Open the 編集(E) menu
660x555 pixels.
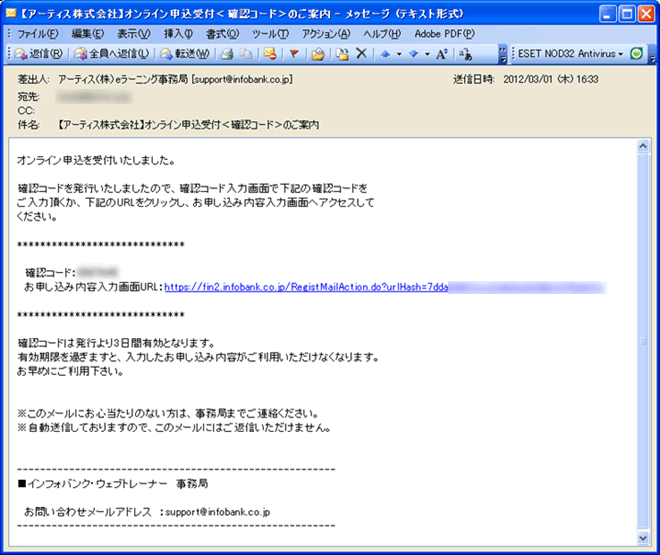tap(88, 34)
